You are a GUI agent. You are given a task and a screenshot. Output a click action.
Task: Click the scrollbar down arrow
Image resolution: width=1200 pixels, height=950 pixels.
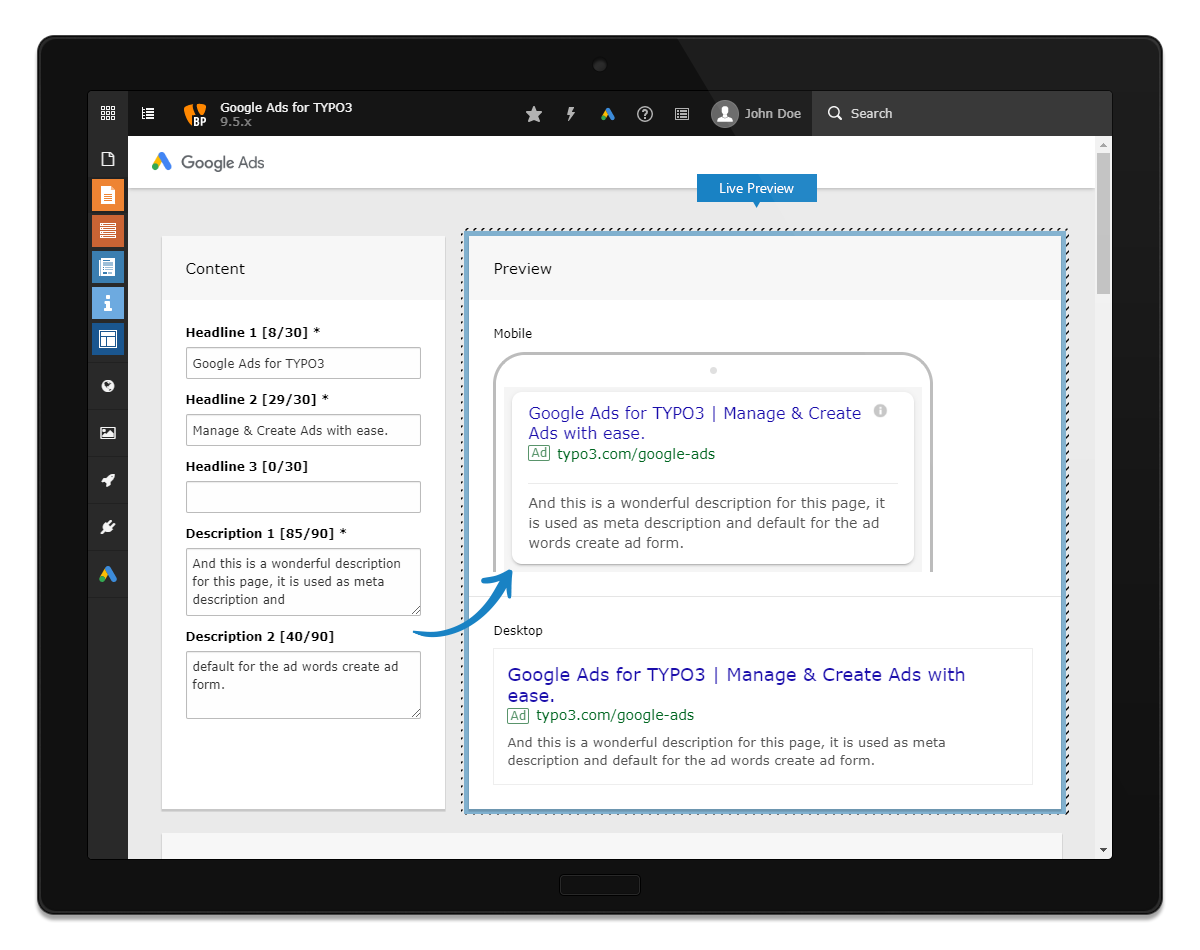1103,850
